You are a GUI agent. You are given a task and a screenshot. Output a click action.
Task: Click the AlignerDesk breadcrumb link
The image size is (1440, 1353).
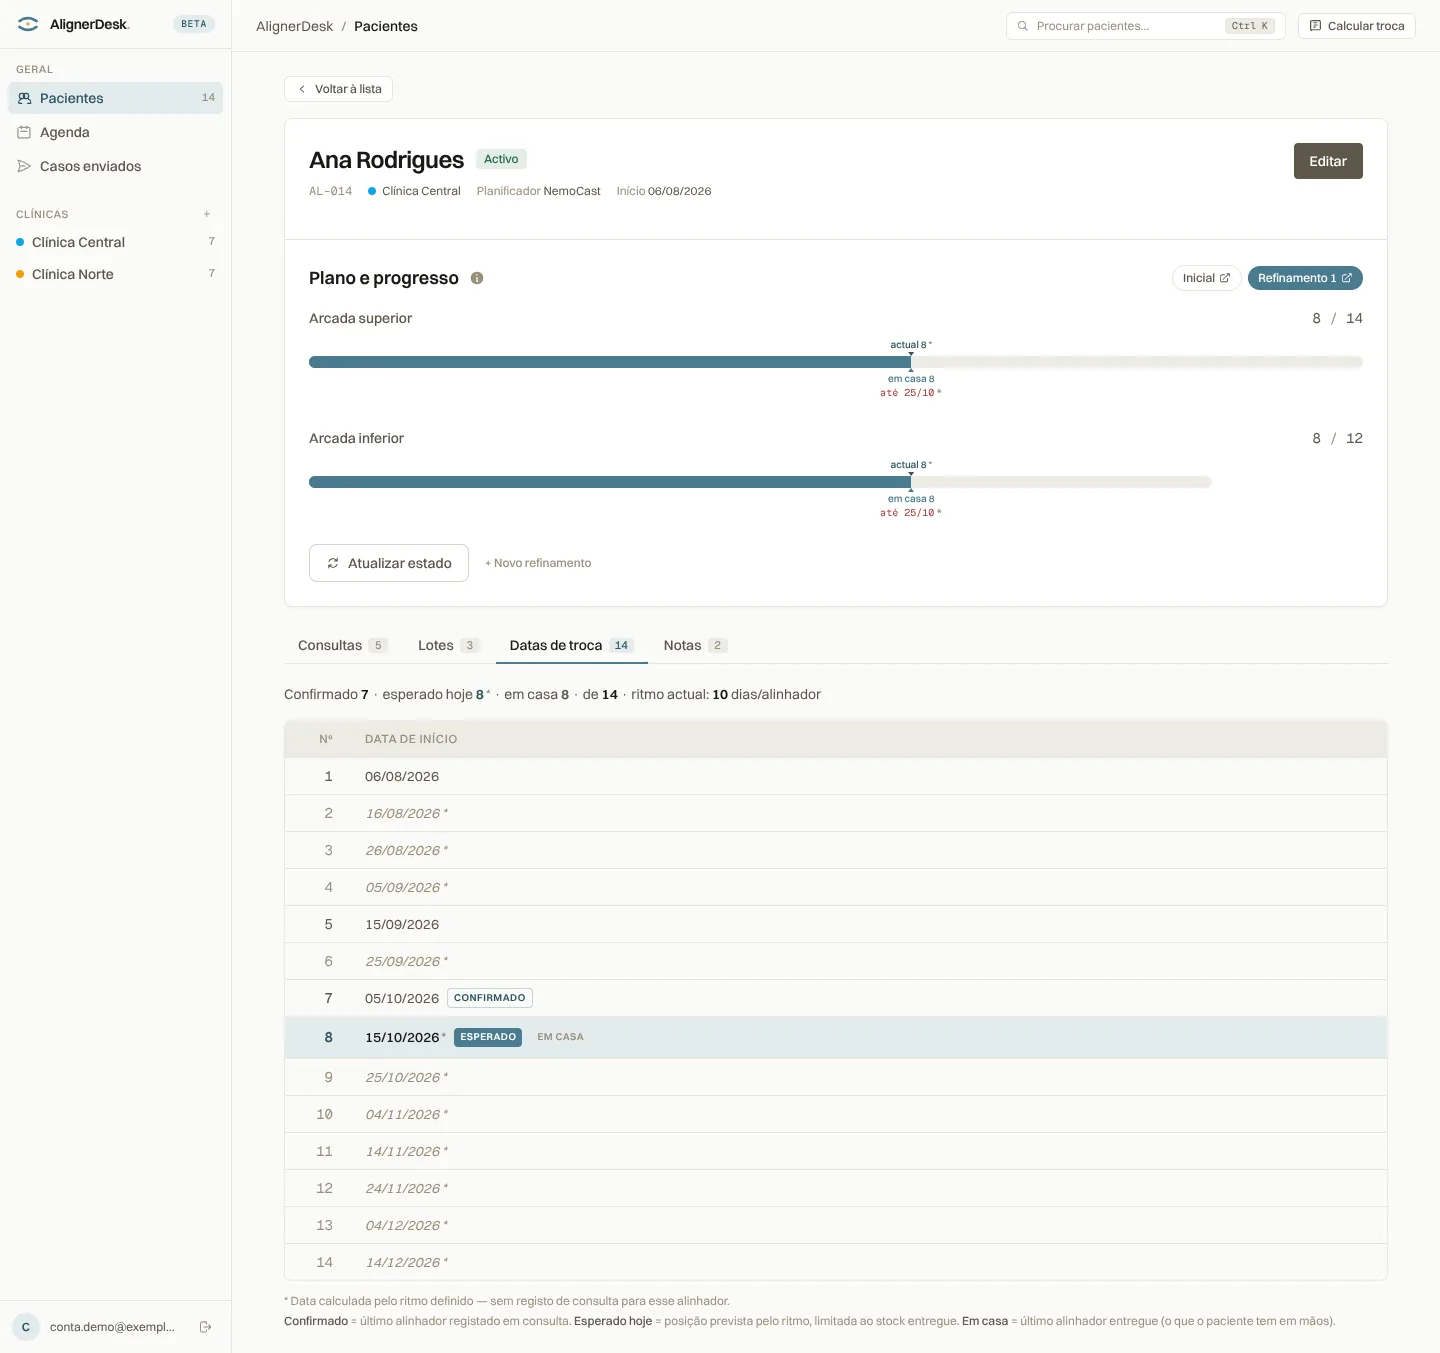[x=294, y=26]
